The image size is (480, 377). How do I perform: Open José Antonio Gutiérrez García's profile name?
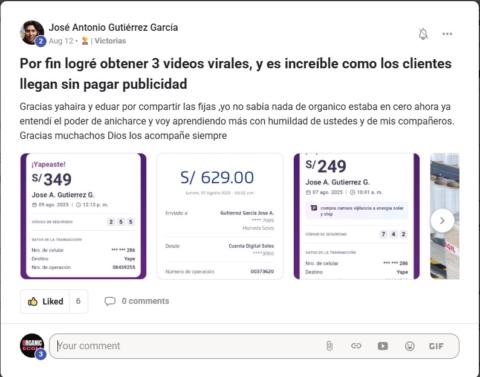click(113, 27)
